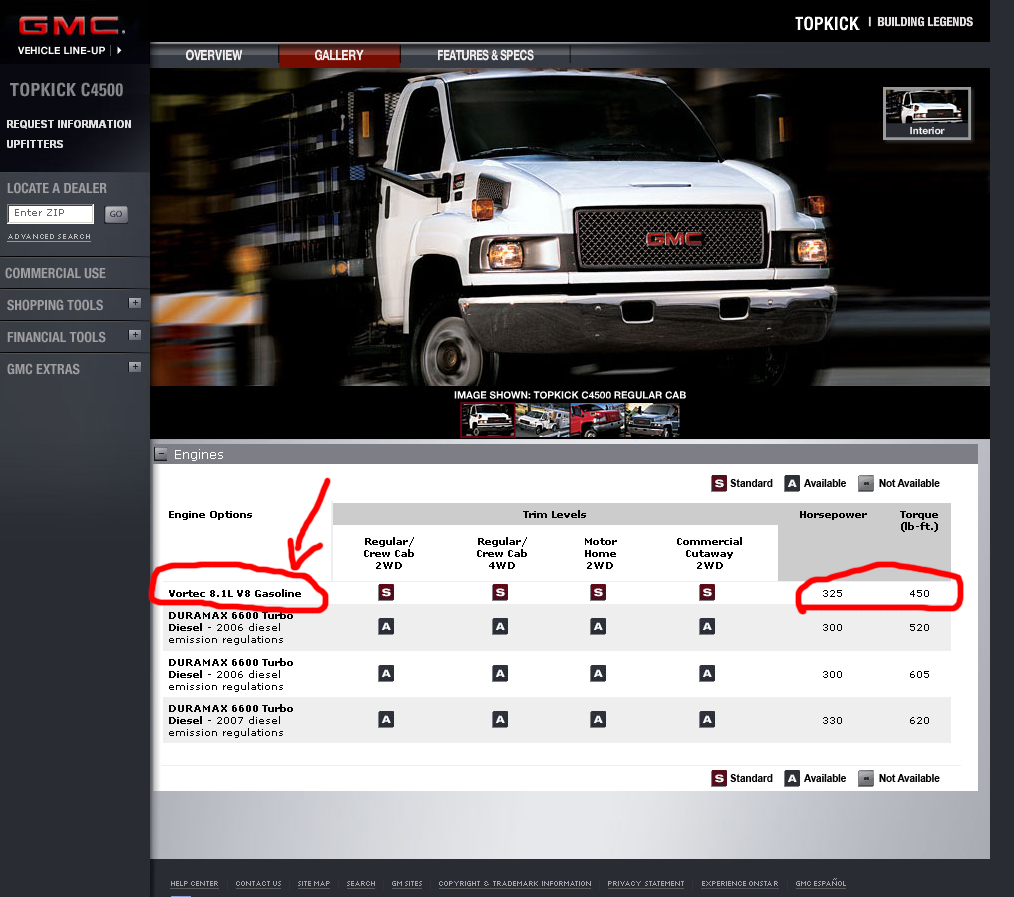Image resolution: width=1014 pixels, height=897 pixels.
Task: Expand the Financial Tools menu
Action: point(135,336)
